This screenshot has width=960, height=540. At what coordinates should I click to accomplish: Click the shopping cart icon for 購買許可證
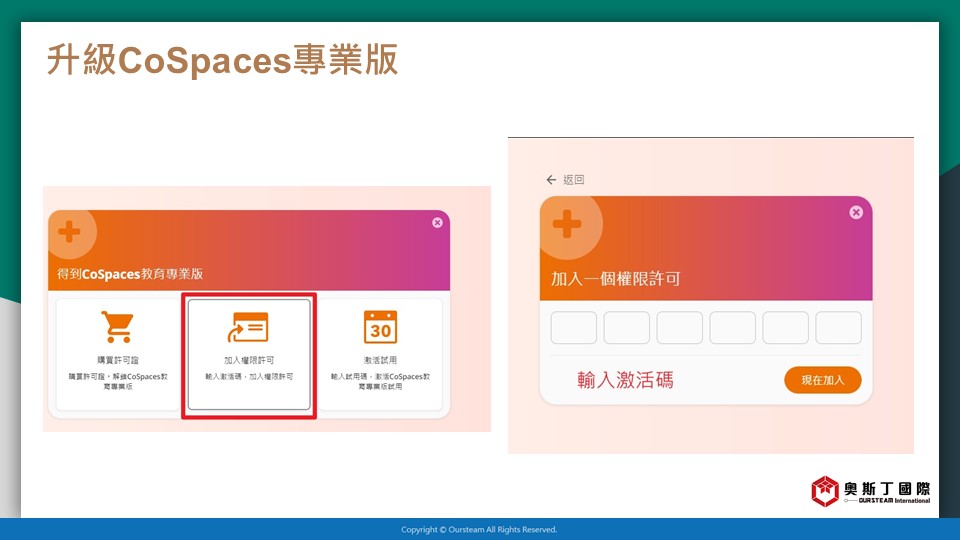click(117, 326)
